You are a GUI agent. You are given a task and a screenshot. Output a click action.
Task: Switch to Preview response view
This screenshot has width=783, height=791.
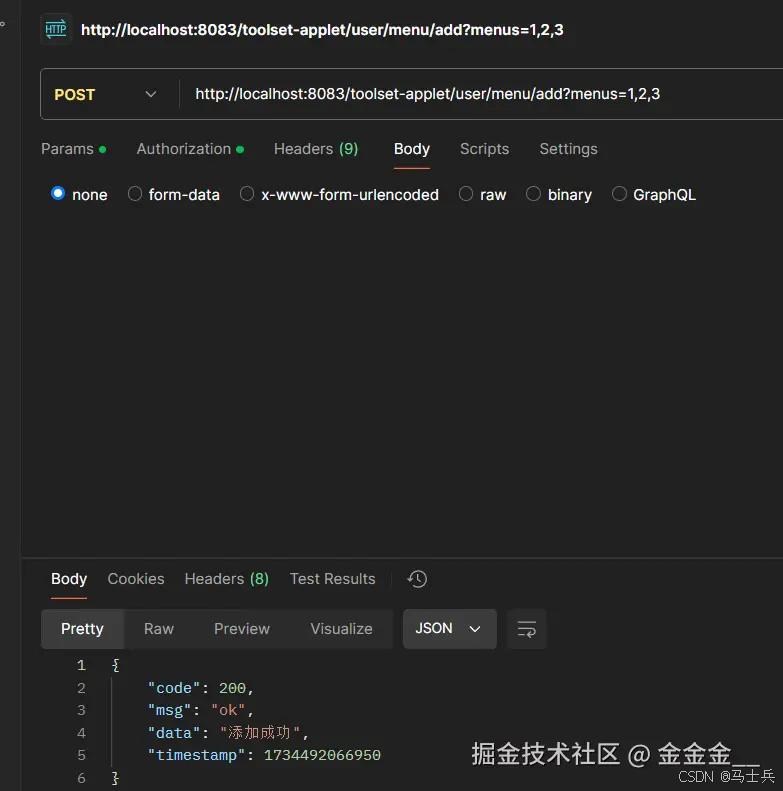(242, 629)
